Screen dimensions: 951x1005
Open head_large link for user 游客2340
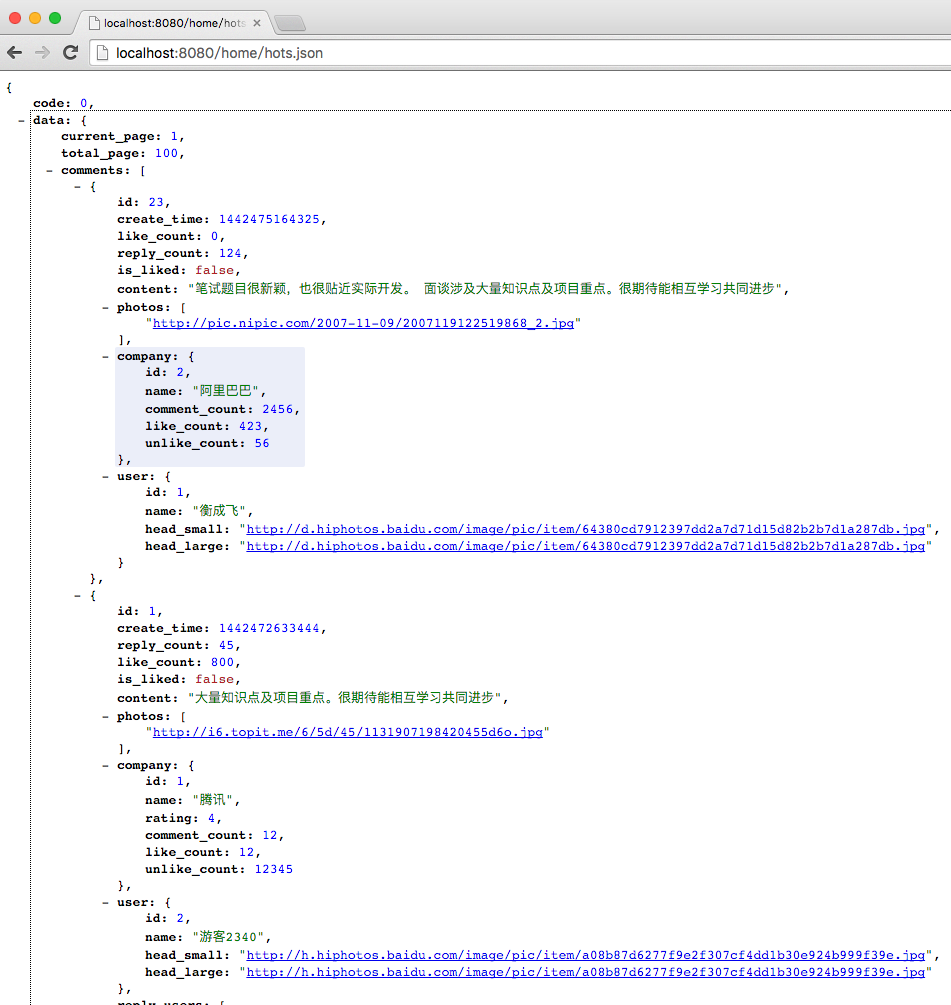pos(585,971)
